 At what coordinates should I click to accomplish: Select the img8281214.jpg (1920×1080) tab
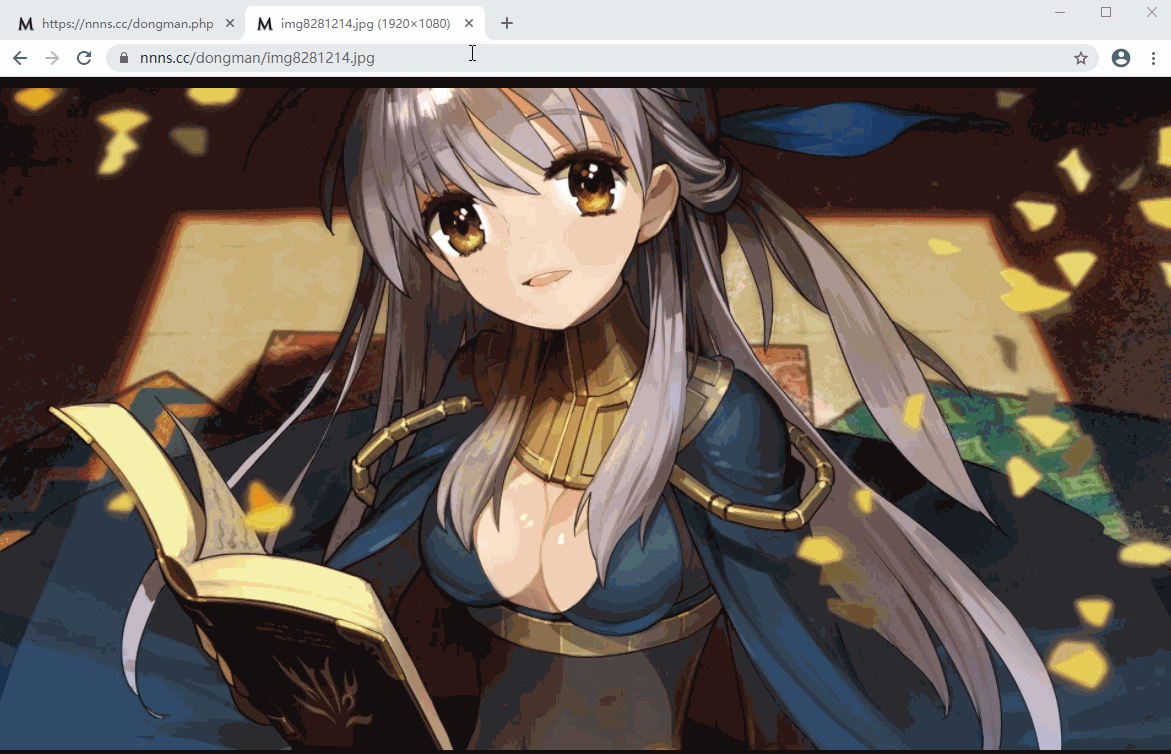[365, 23]
